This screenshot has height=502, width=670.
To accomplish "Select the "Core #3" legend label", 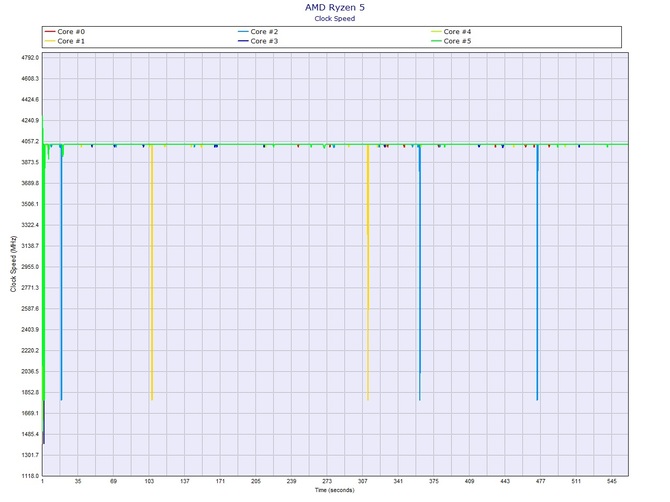I will pos(264,41).
